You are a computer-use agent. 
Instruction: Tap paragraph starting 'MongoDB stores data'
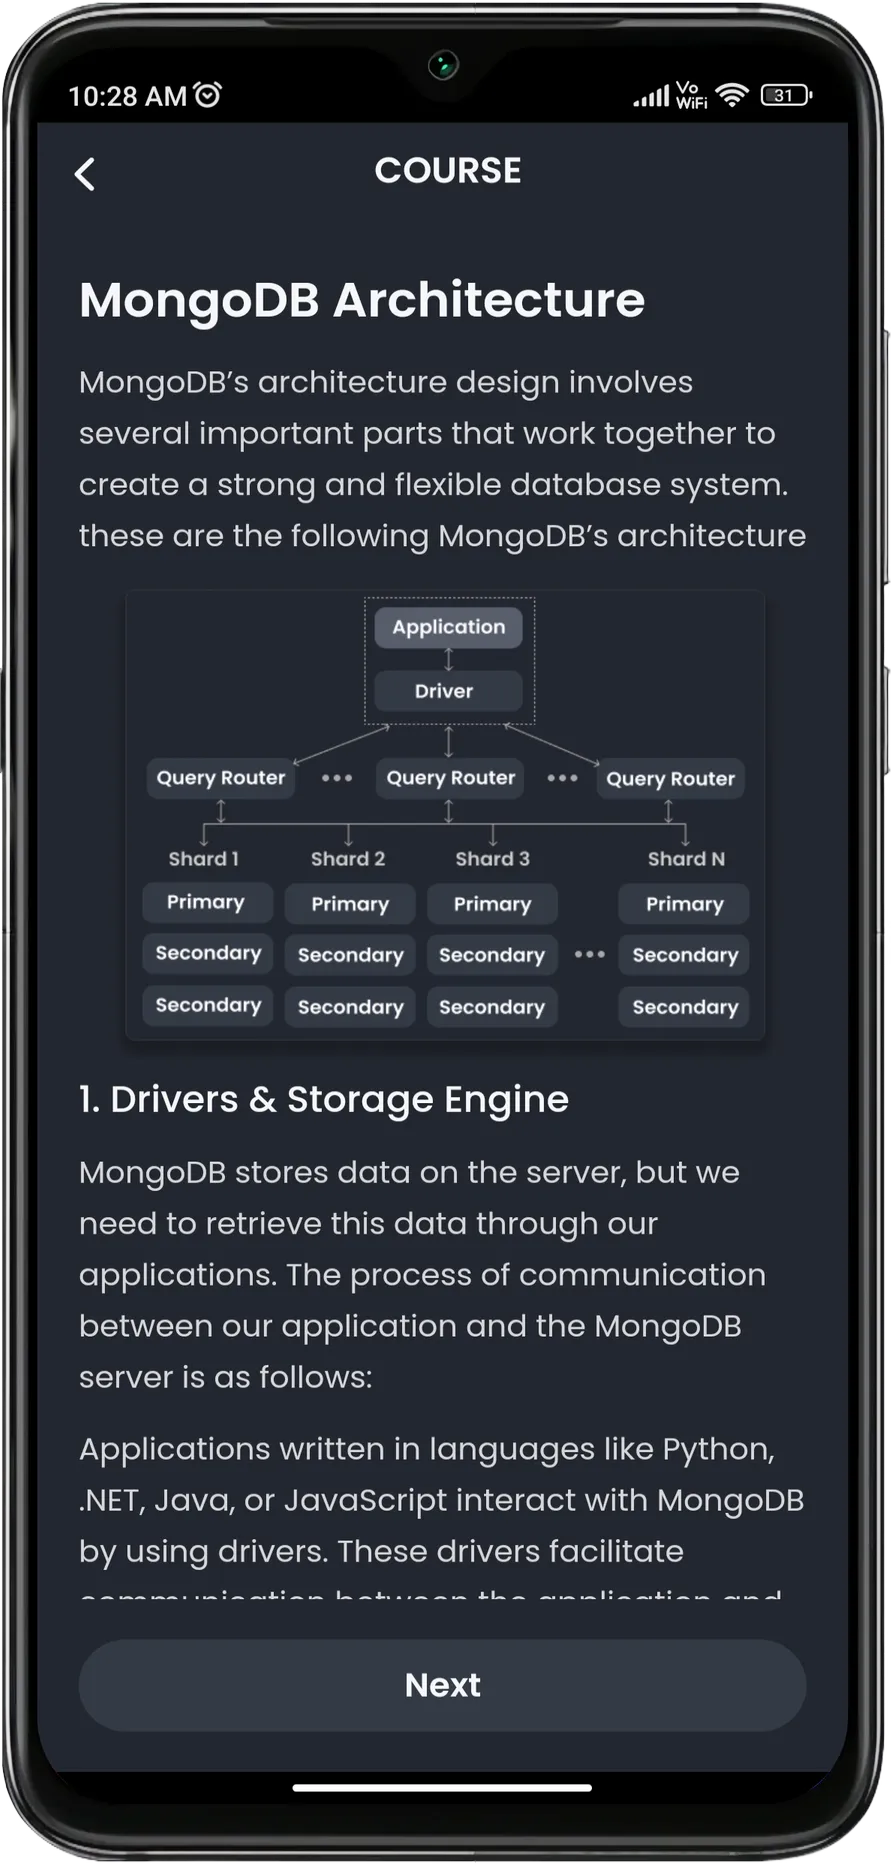[422, 1274]
